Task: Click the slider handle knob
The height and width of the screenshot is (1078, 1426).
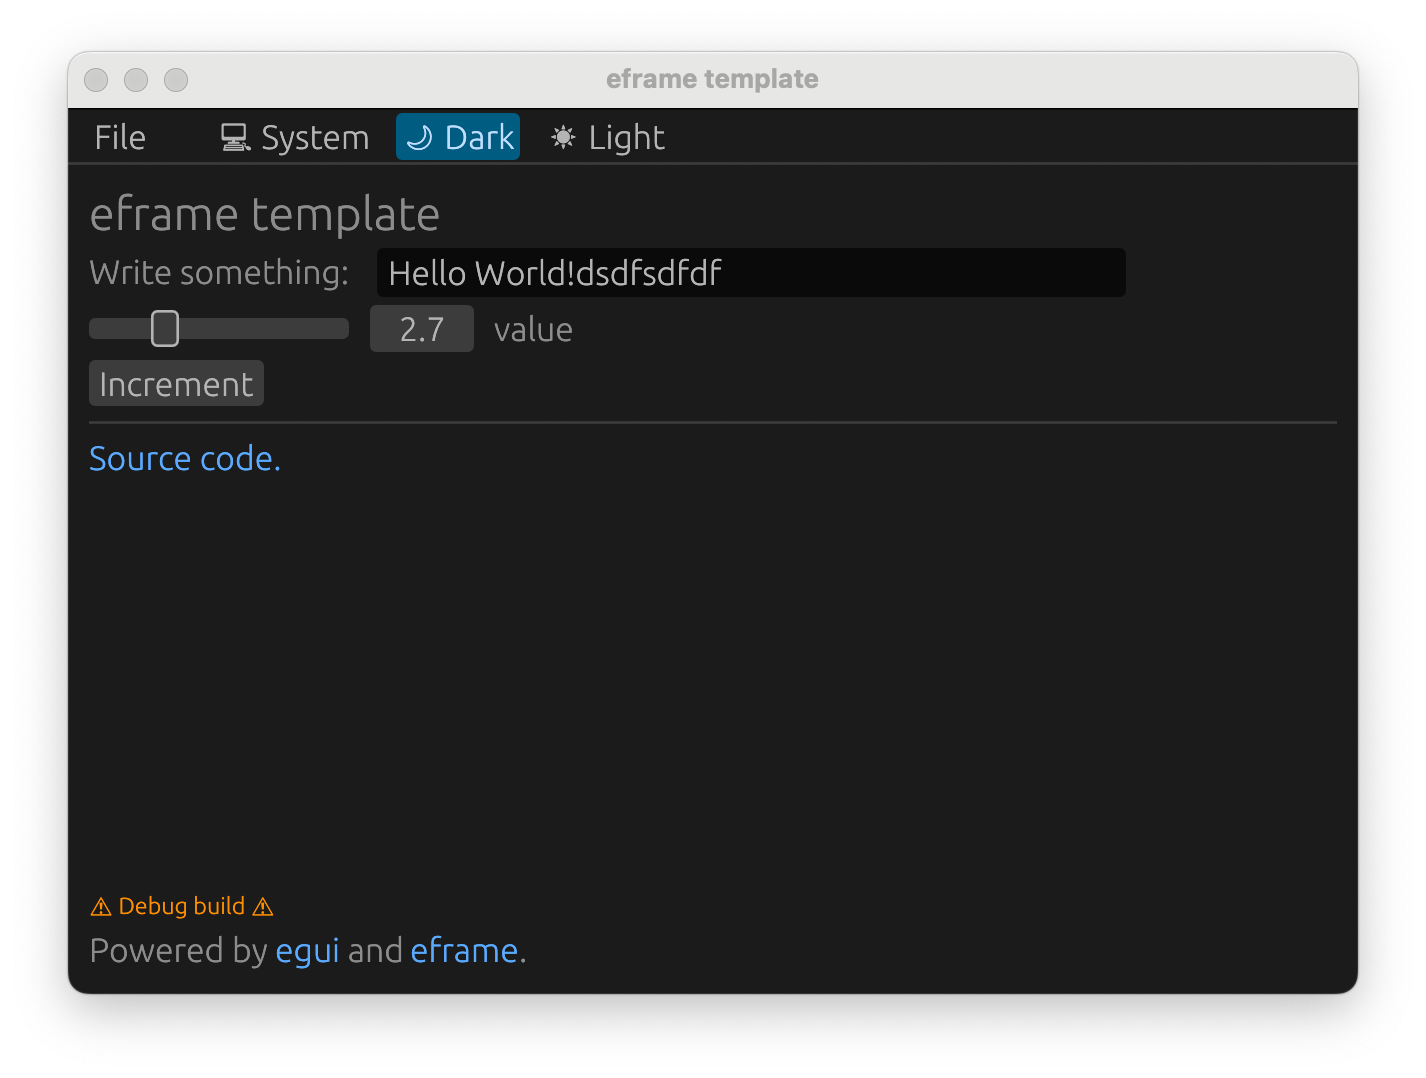Action: pos(165,328)
